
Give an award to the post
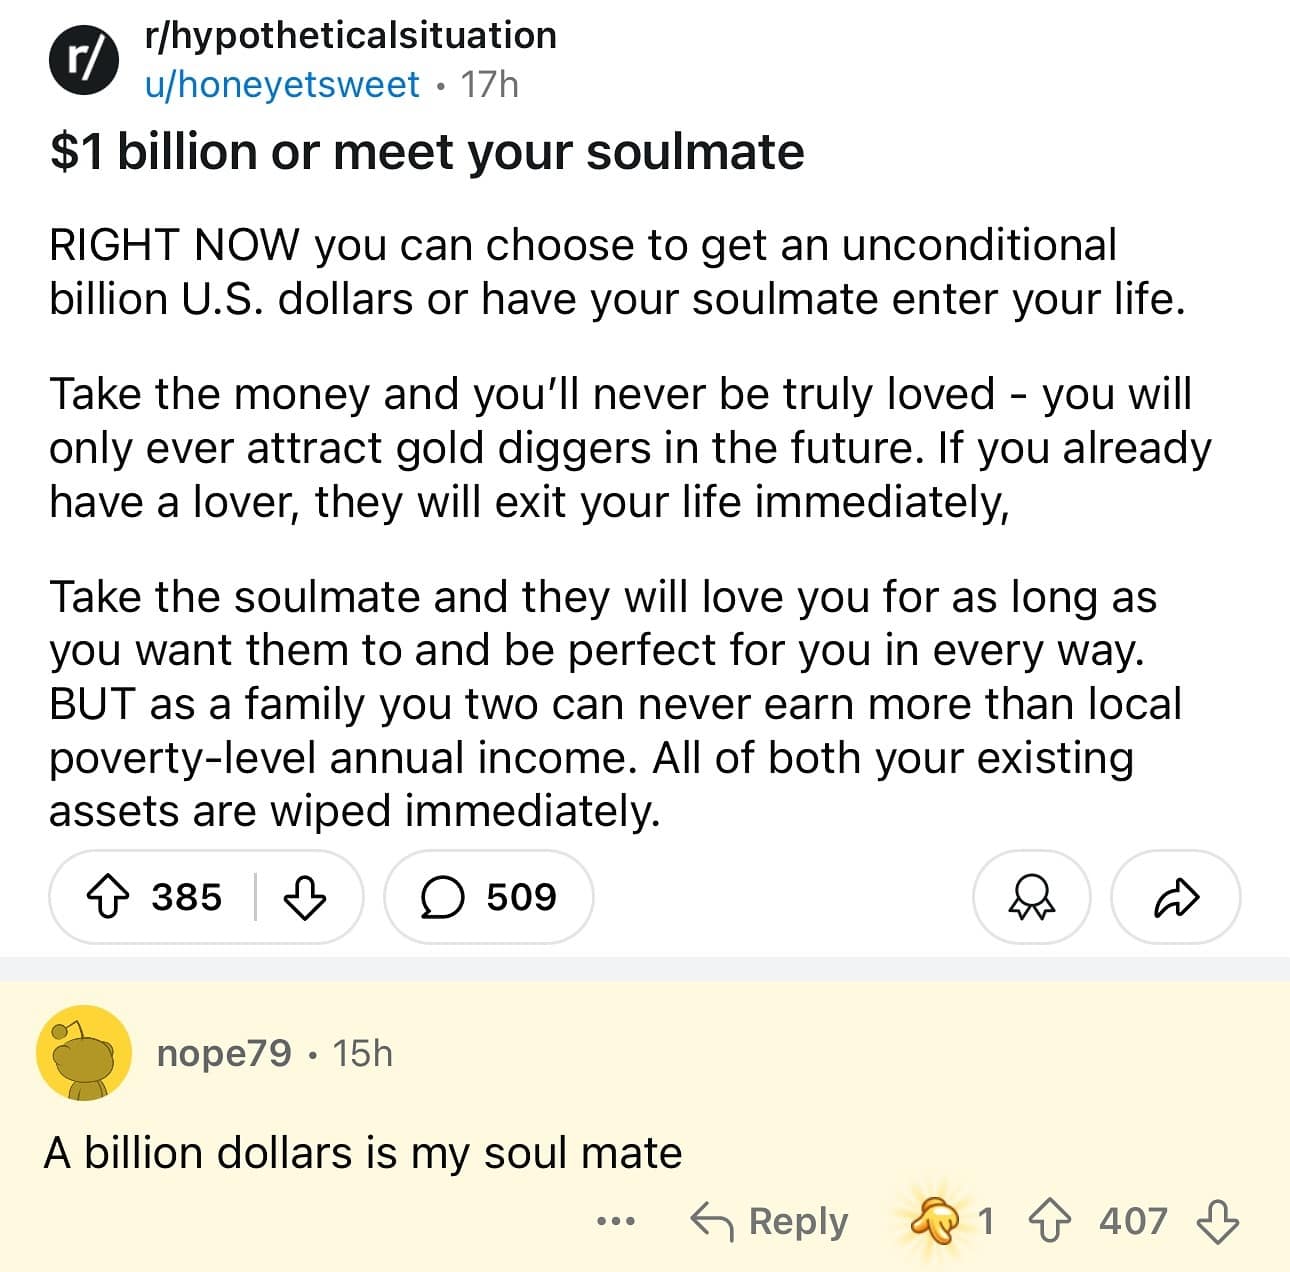click(1031, 897)
